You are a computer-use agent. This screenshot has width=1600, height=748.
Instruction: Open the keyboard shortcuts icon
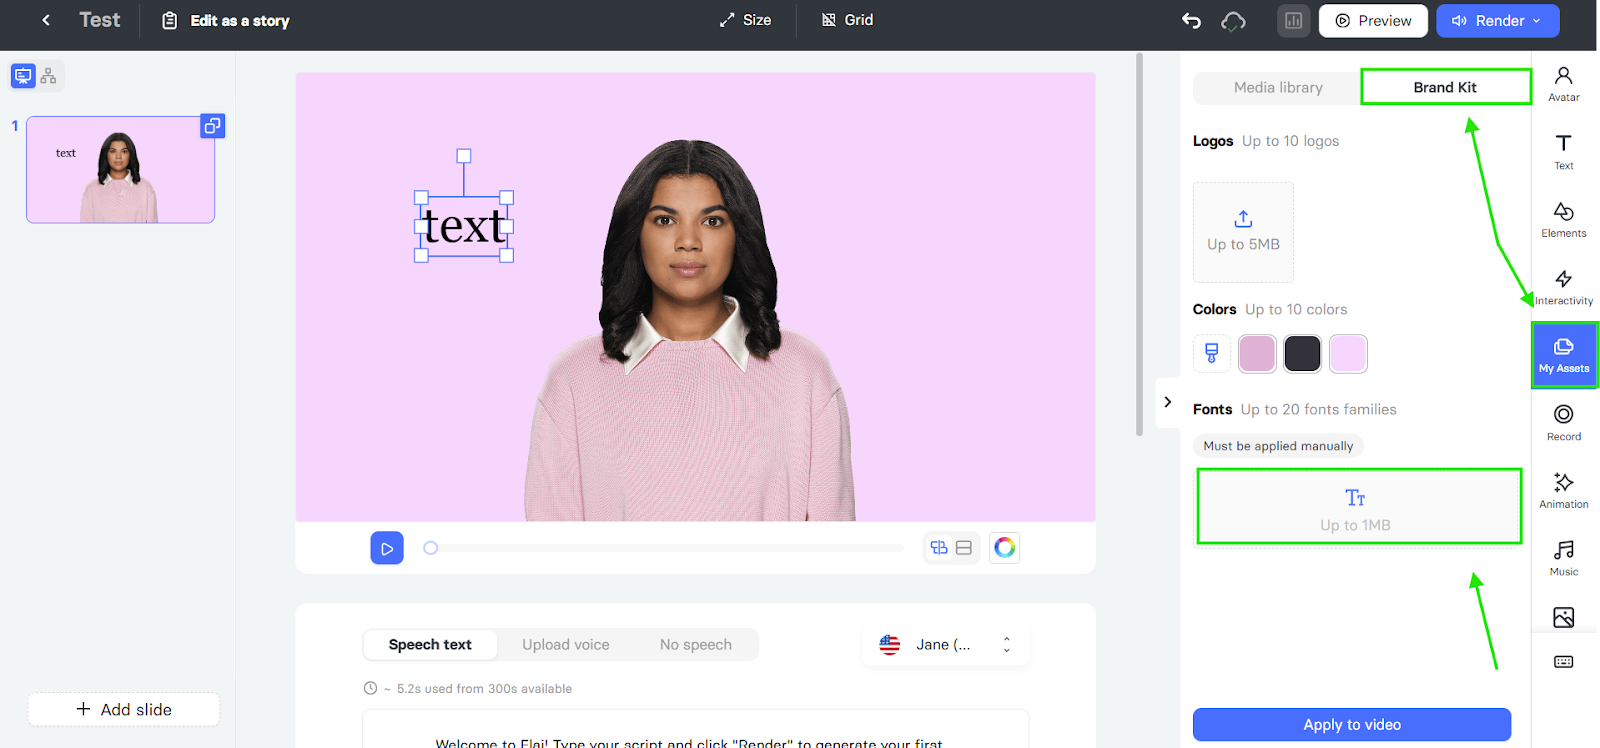tap(1564, 662)
